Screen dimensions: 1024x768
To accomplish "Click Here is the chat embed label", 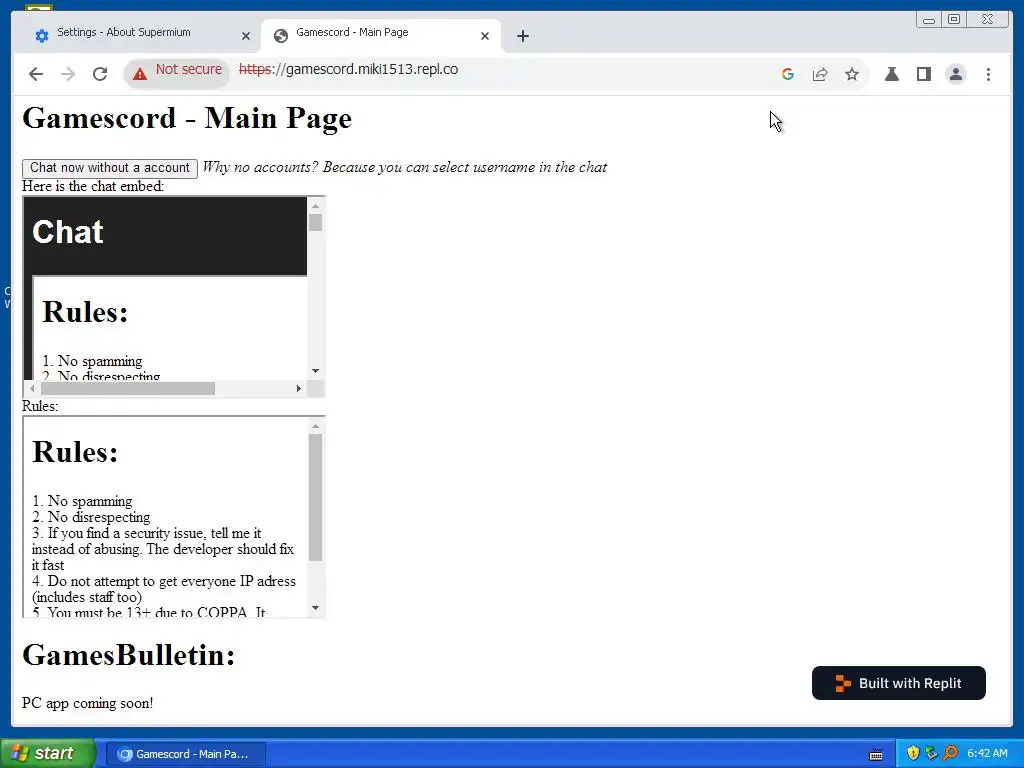I will [93, 186].
